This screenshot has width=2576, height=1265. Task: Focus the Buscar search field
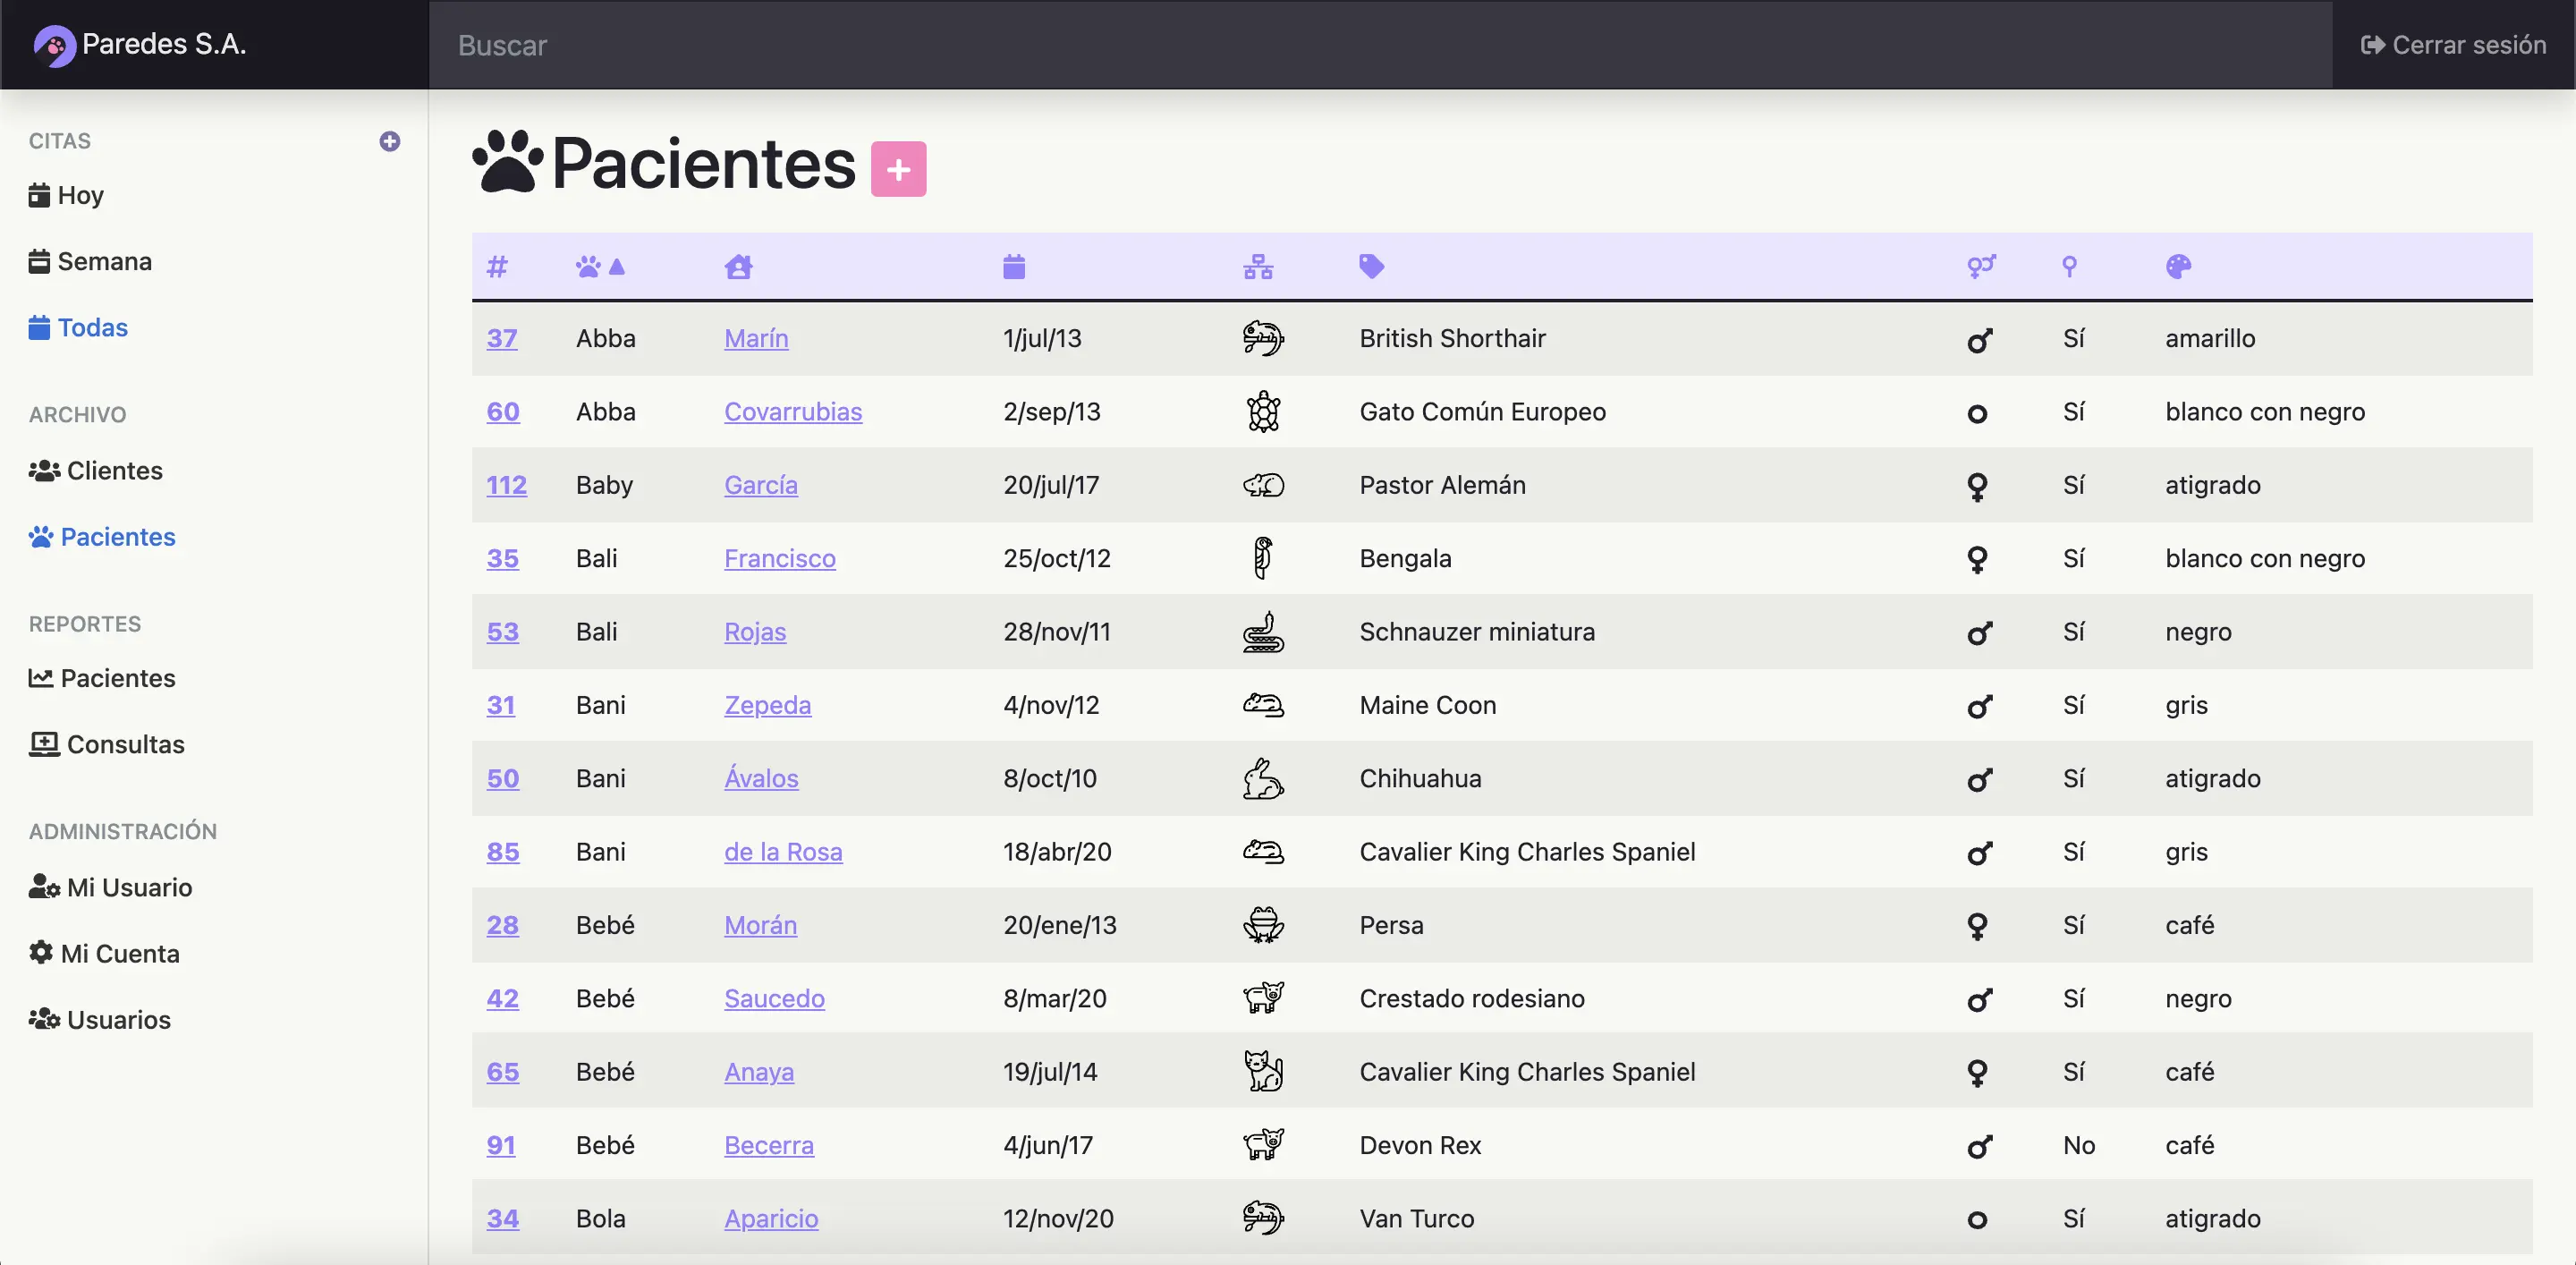click(1380, 45)
